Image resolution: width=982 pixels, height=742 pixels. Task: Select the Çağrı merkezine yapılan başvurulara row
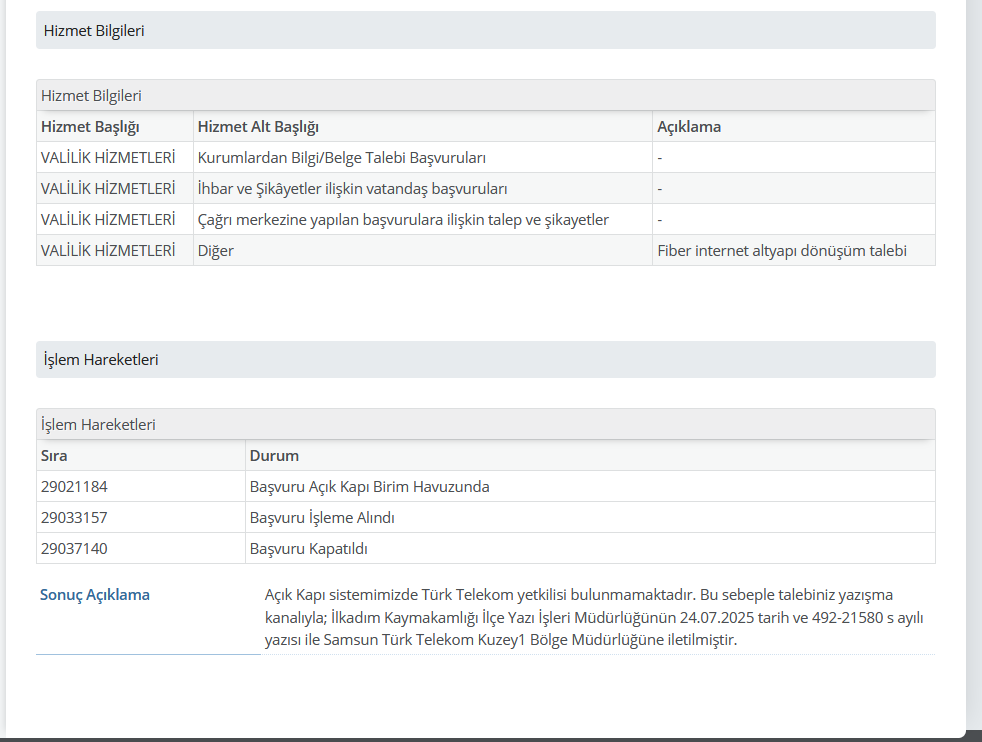point(485,219)
